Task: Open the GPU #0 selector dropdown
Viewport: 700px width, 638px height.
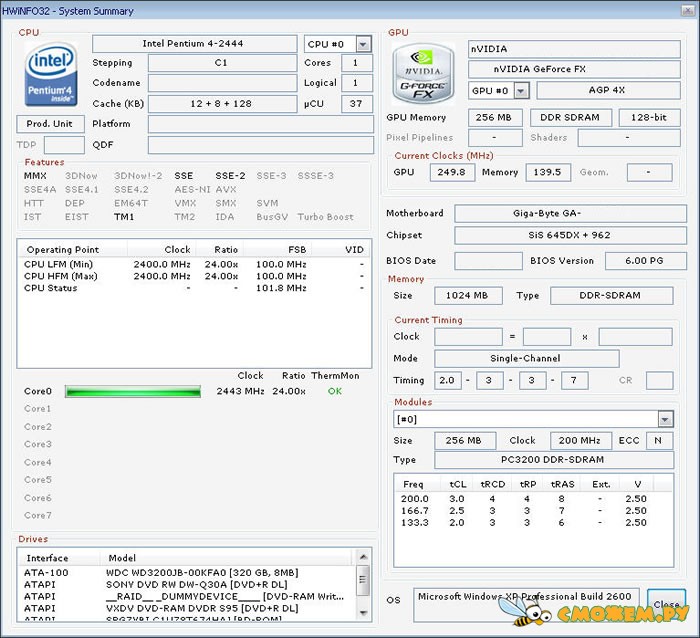Action: (521, 91)
